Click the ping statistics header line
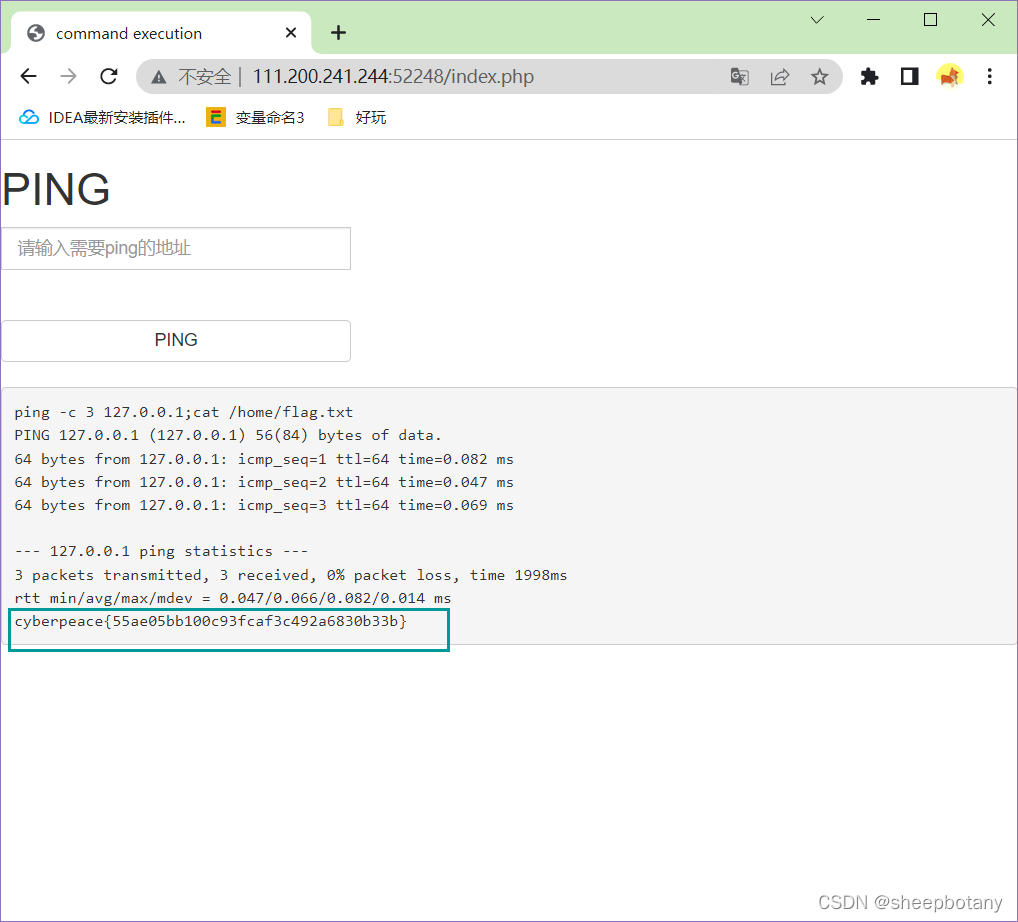Viewport: 1018px width, 922px height. (x=161, y=551)
